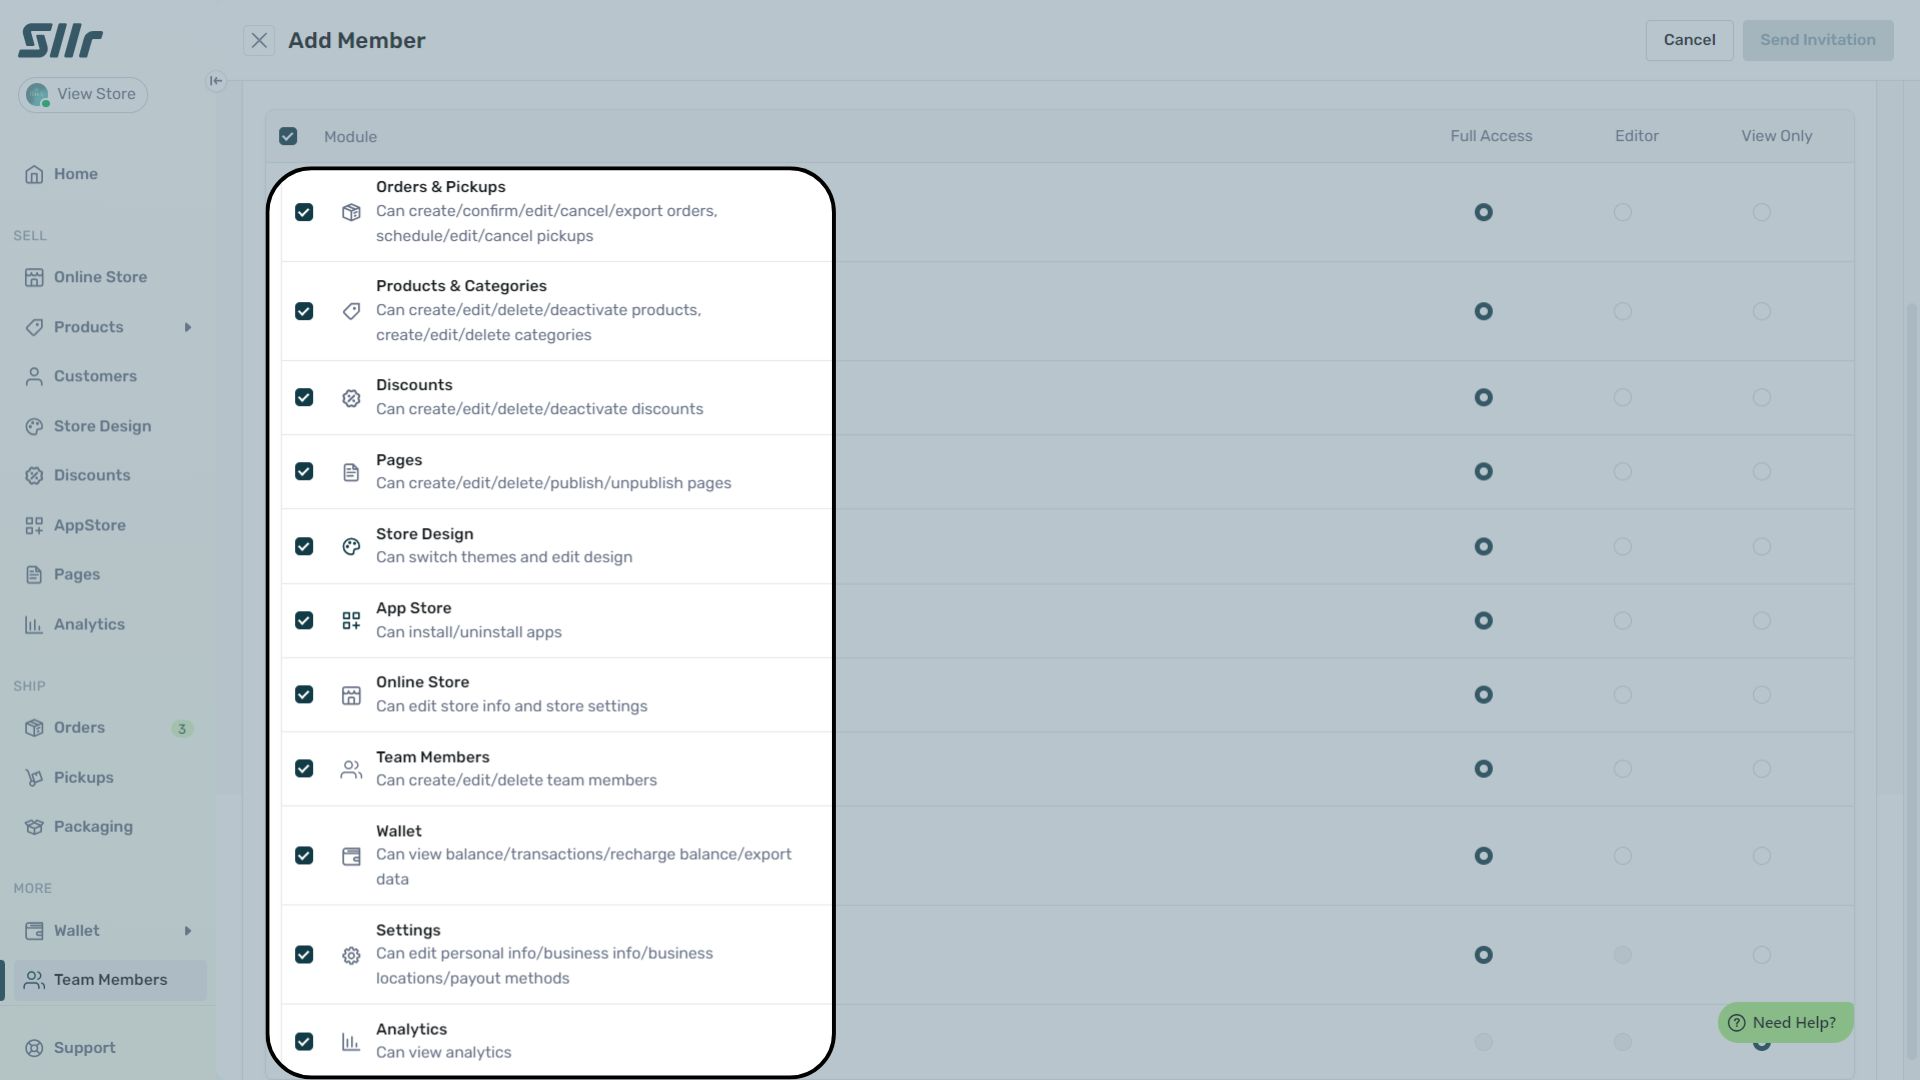Expand the Wallet submenu arrow in sidebar
1920x1080 pixels.
pyautogui.click(x=187, y=931)
